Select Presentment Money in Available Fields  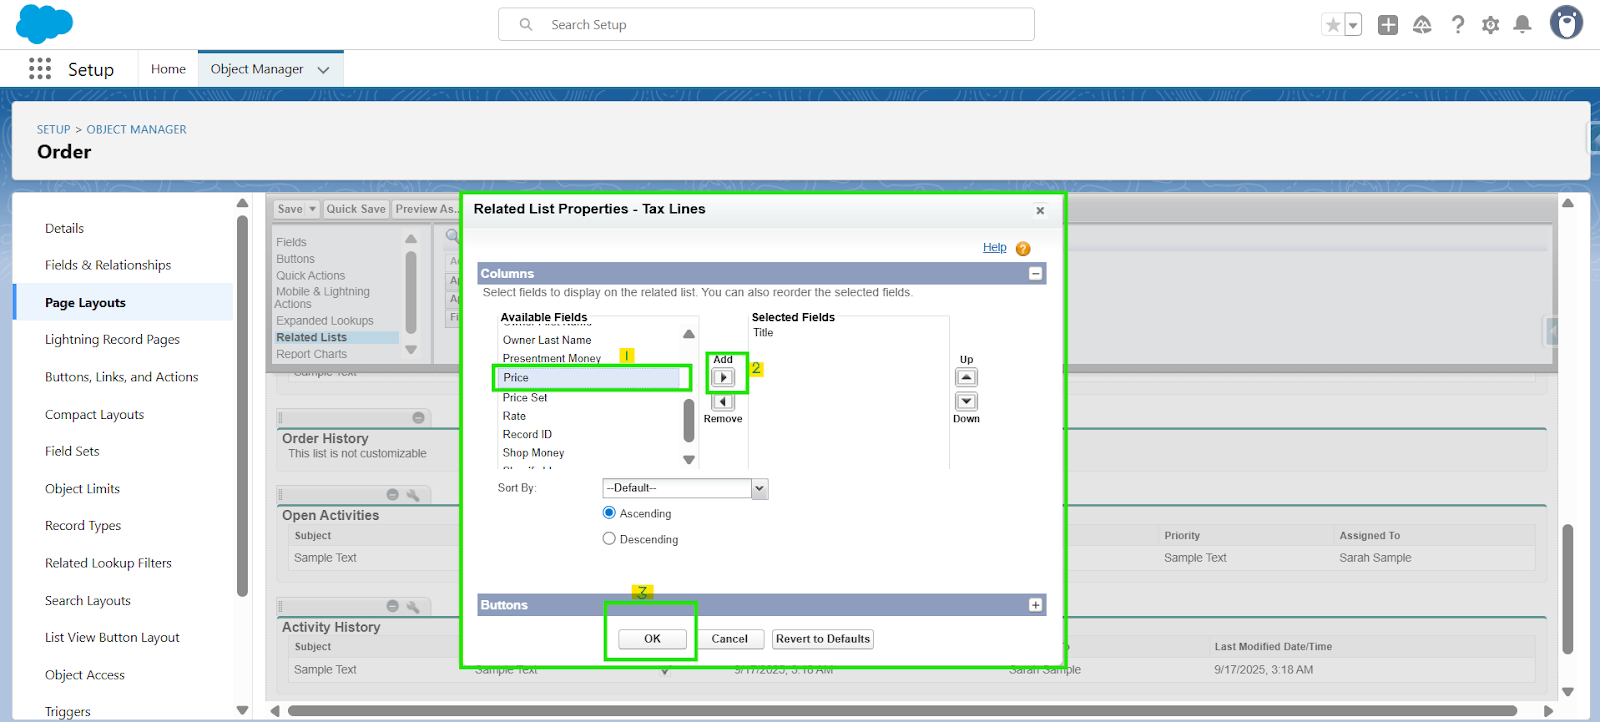552,359
